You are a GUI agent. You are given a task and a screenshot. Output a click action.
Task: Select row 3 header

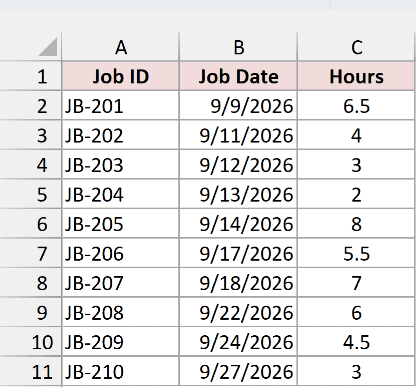coord(31,135)
